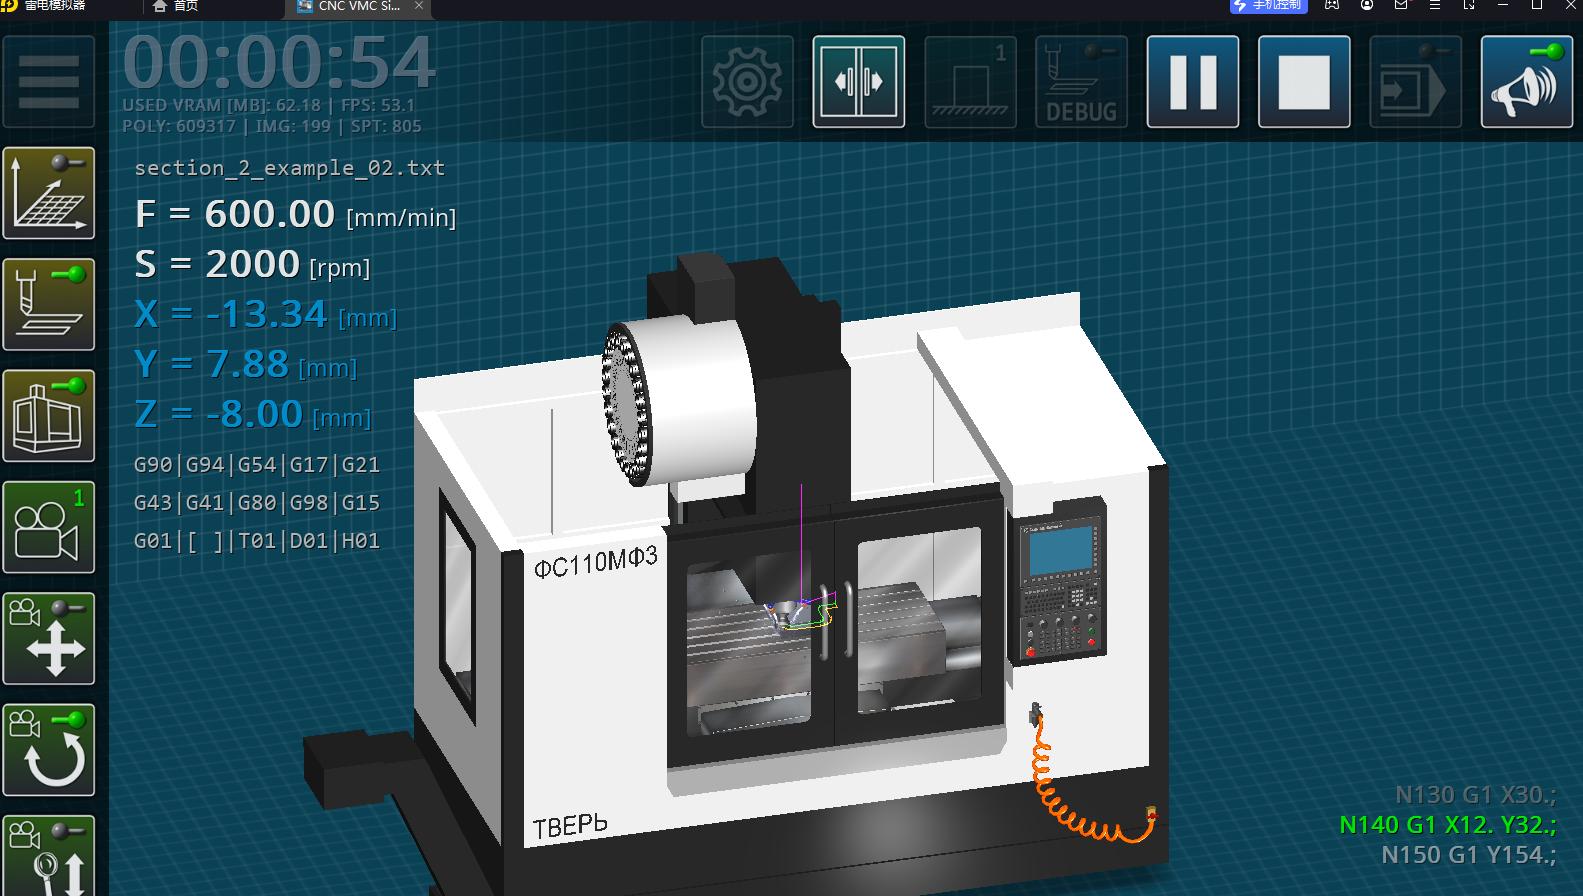
Task: Click the Y = 7.88 coordinate readout
Action: pos(245,364)
